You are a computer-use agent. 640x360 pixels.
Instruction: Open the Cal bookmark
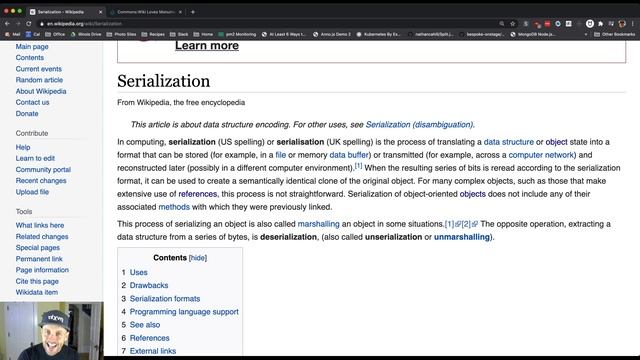(33, 34)
